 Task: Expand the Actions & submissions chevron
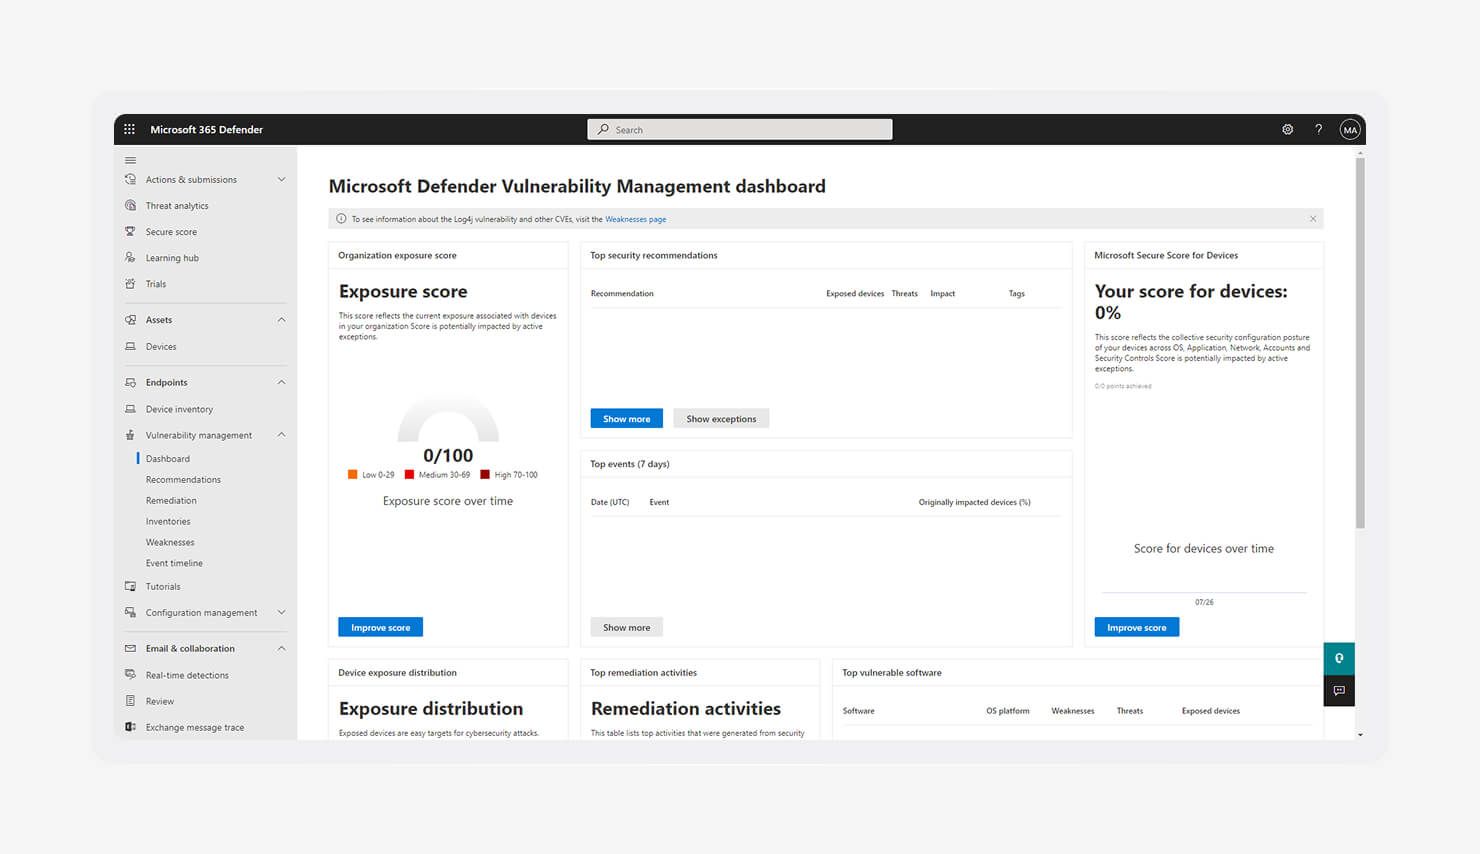tap(281, 179)
